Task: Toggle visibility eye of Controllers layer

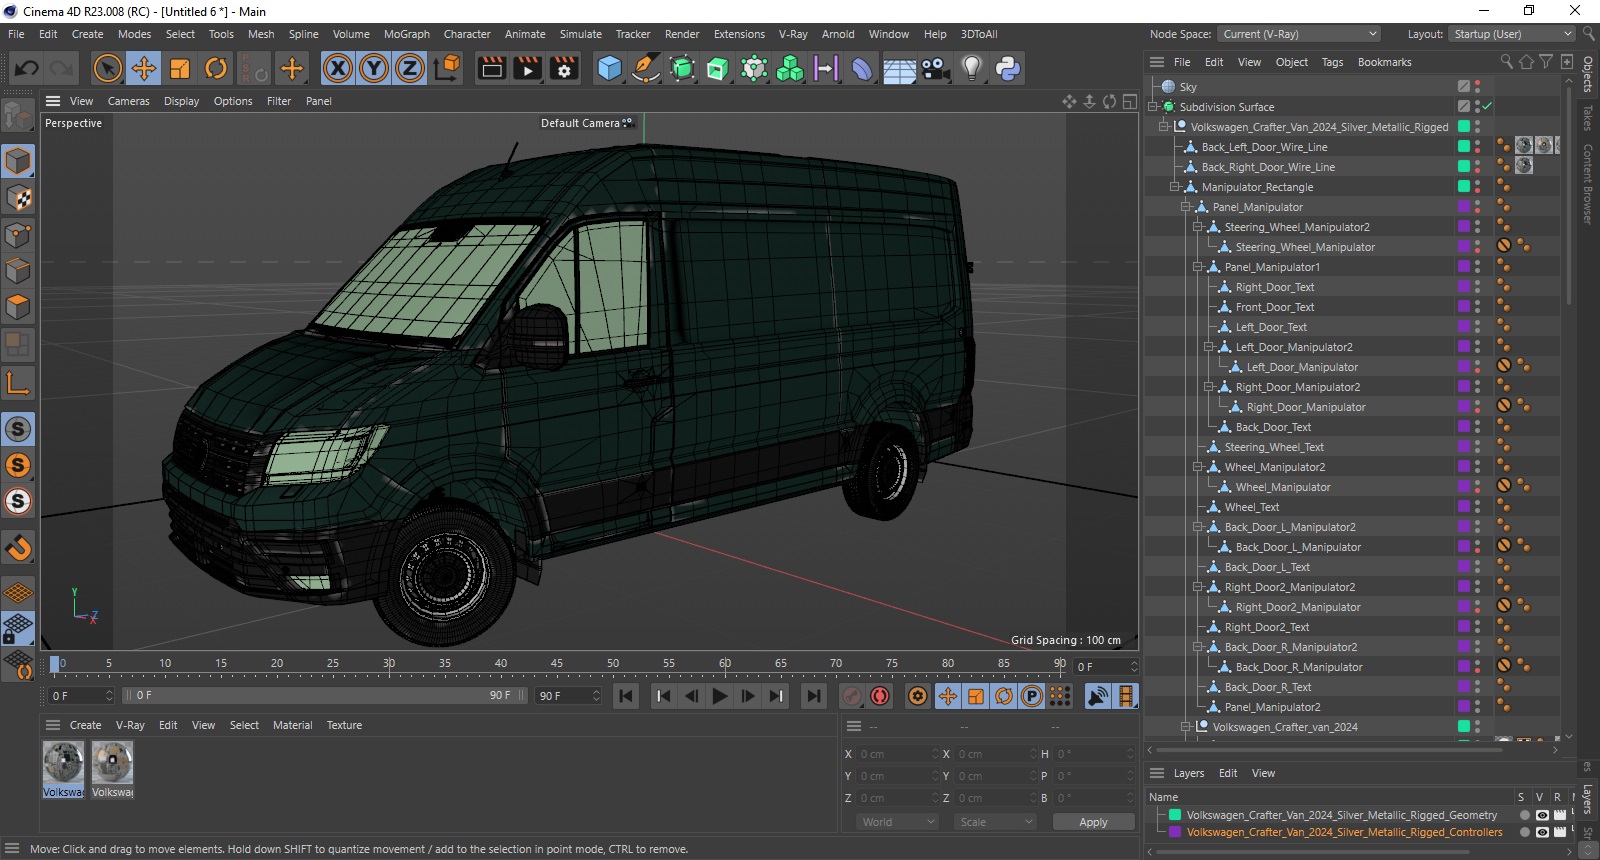Action: 1542,832
